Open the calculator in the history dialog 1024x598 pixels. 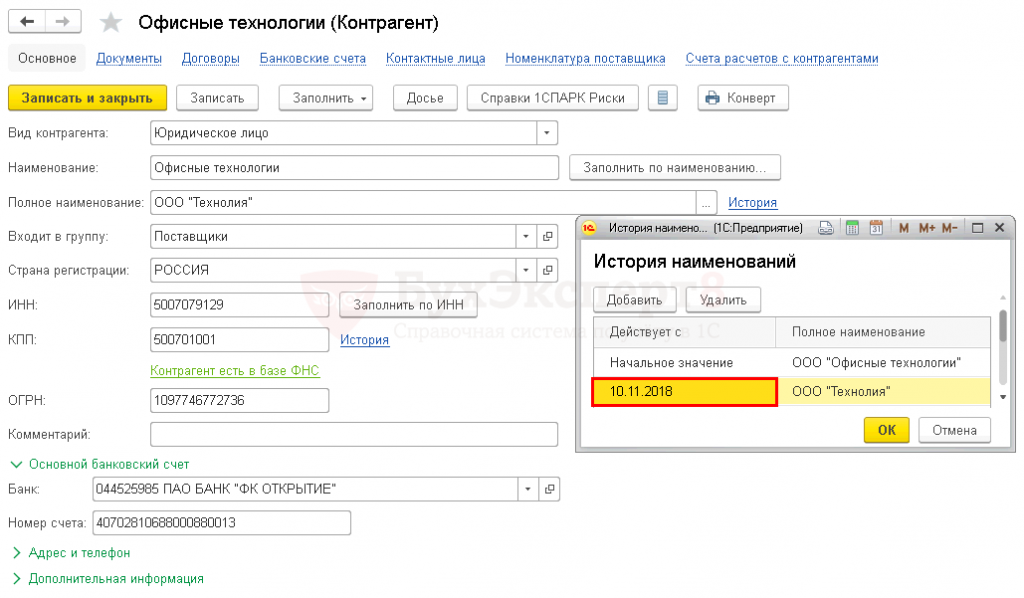(x=852, y=228)
